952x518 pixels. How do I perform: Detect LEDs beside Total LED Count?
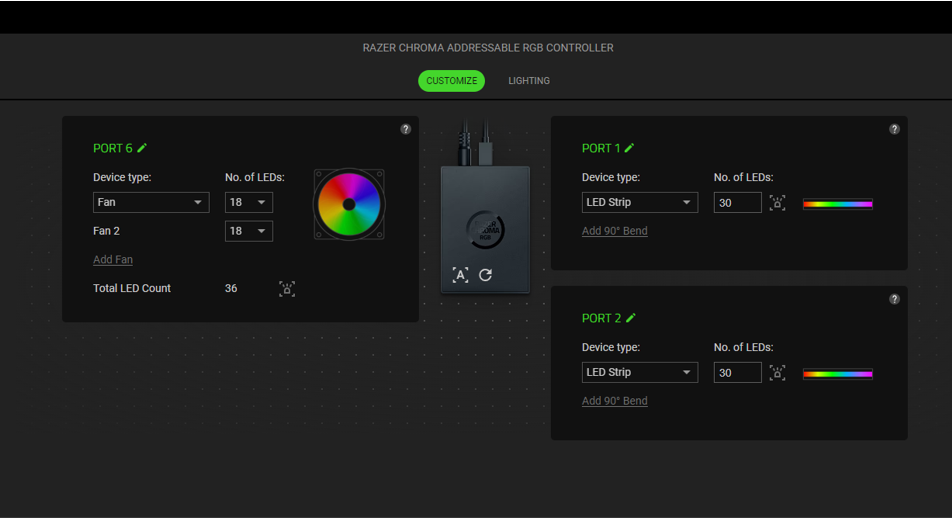coord(287,289)
